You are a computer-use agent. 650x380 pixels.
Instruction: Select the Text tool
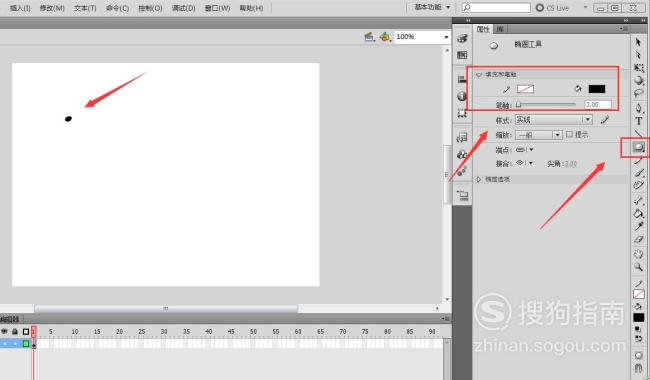click(639, 121)
